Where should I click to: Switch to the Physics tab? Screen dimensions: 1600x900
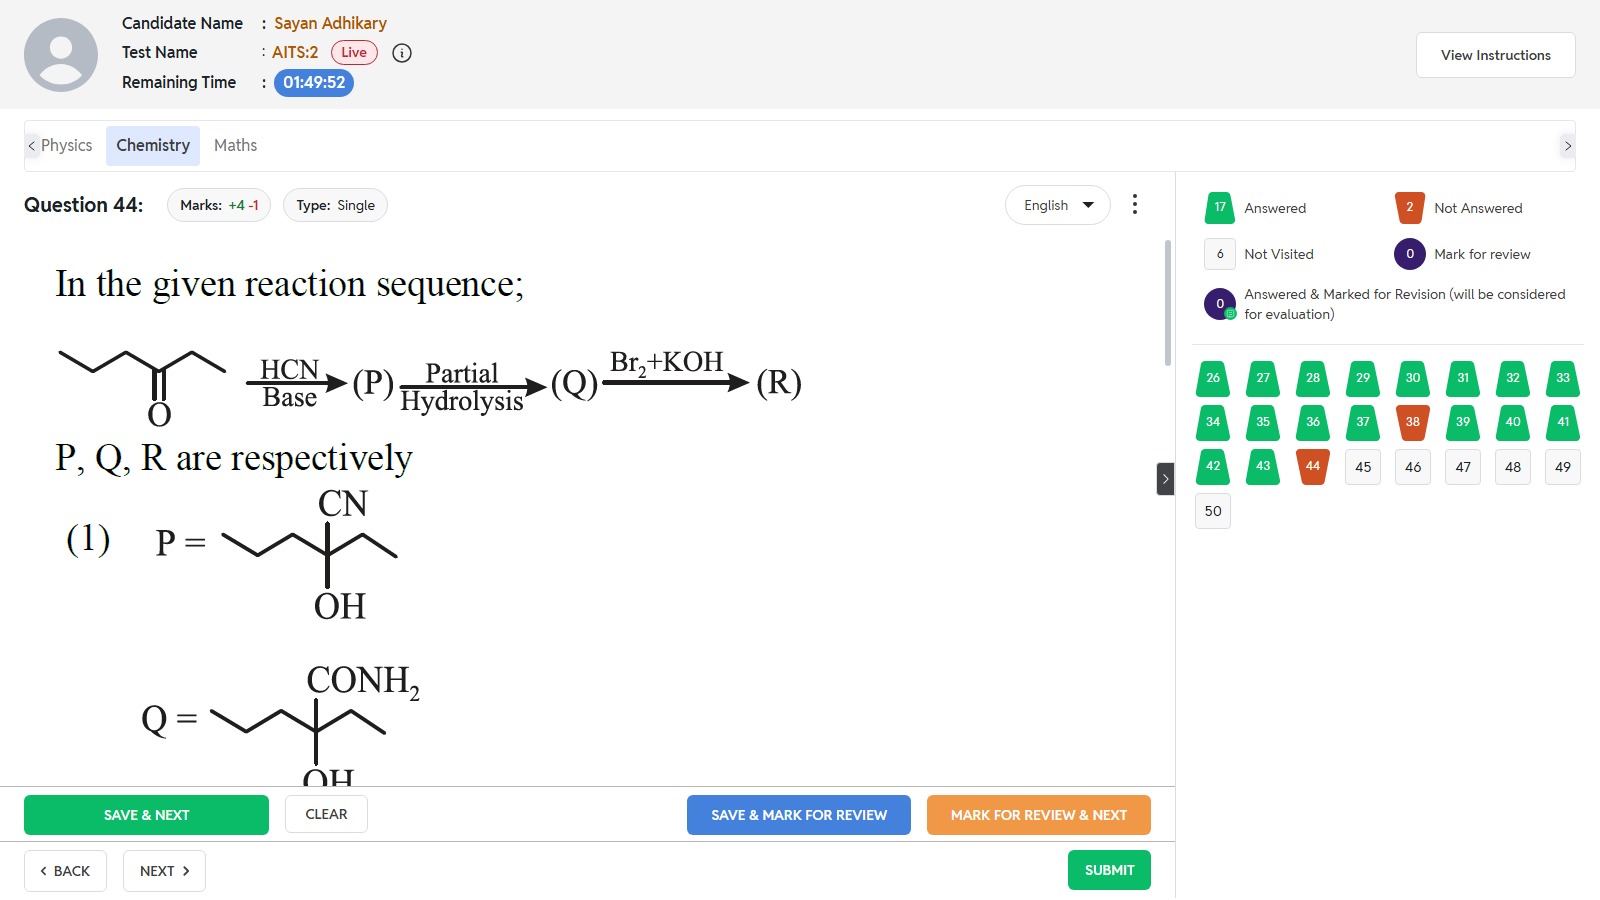coord(66,146)
